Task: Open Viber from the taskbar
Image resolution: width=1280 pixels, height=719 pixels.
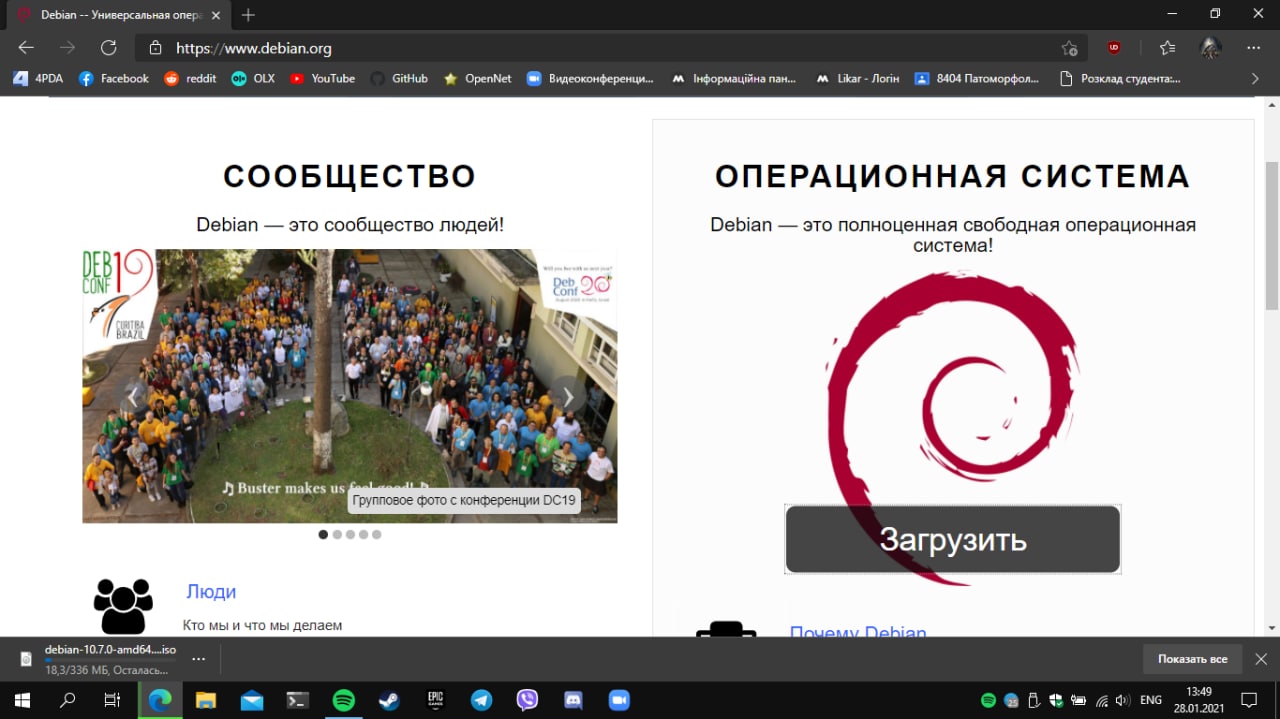Action: [527, 700]
